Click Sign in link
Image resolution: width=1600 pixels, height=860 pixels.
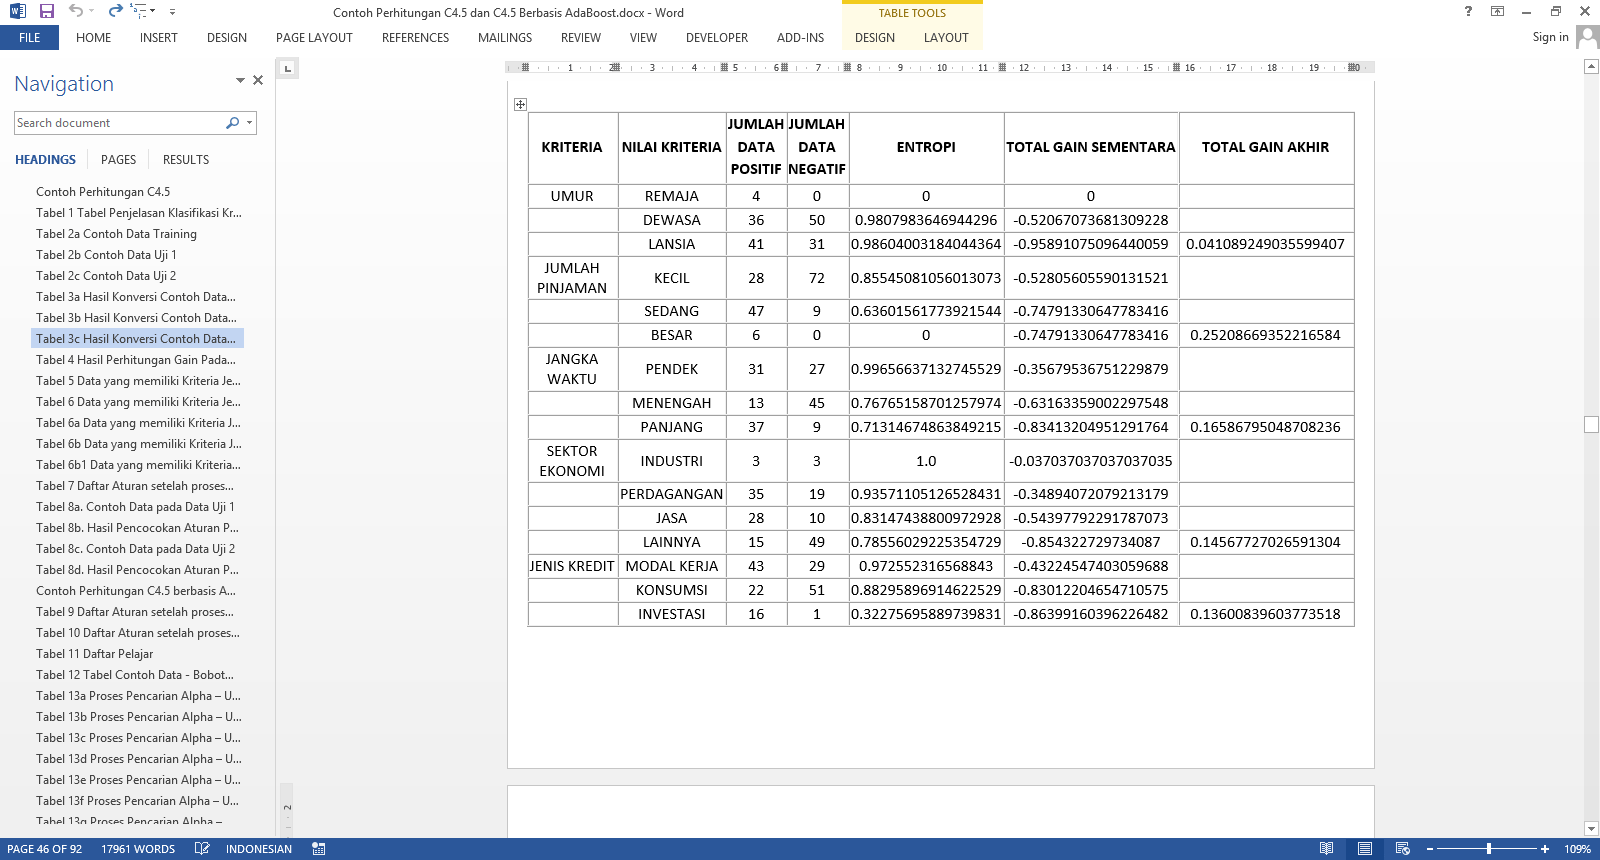1550,37
